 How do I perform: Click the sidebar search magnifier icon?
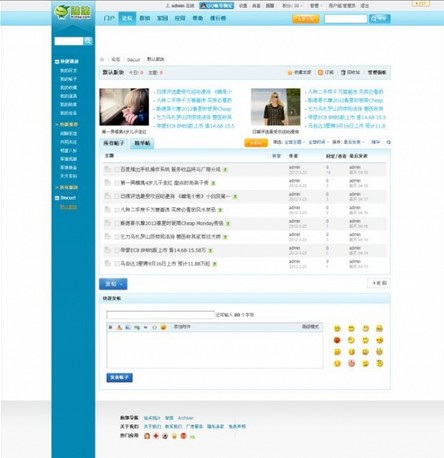click(88, 41)
